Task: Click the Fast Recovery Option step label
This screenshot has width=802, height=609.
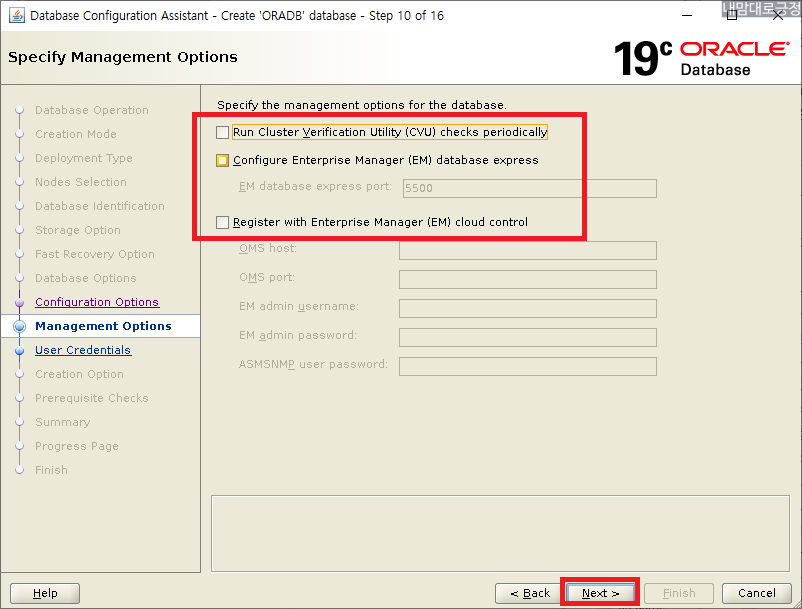Action: 95,255
